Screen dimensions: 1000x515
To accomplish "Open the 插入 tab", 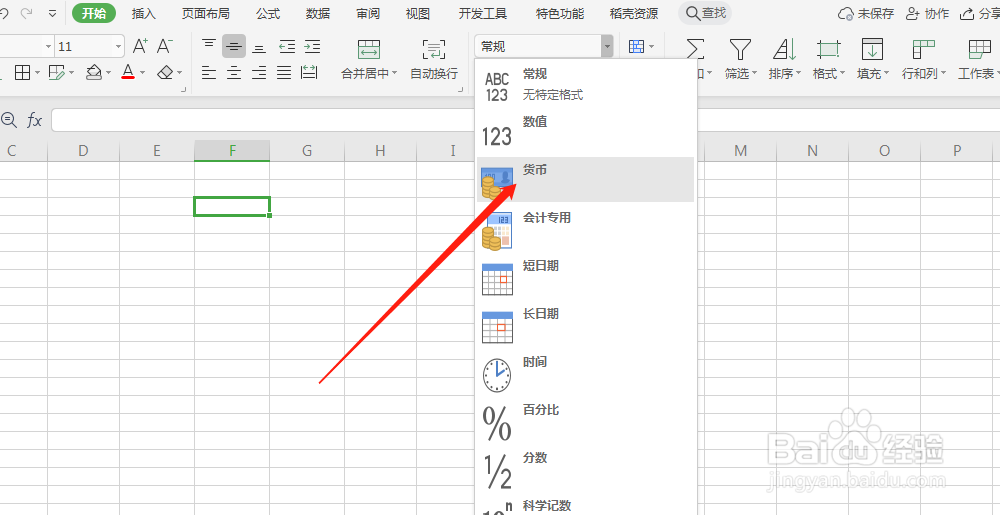I will coord(143,13).
